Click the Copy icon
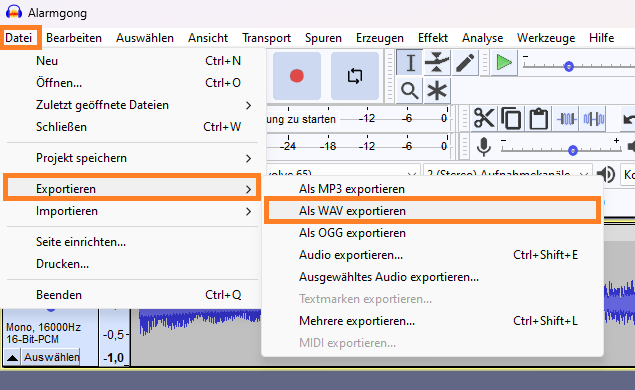Viewport: 635px width, 390px height. (x=511, y=119)
